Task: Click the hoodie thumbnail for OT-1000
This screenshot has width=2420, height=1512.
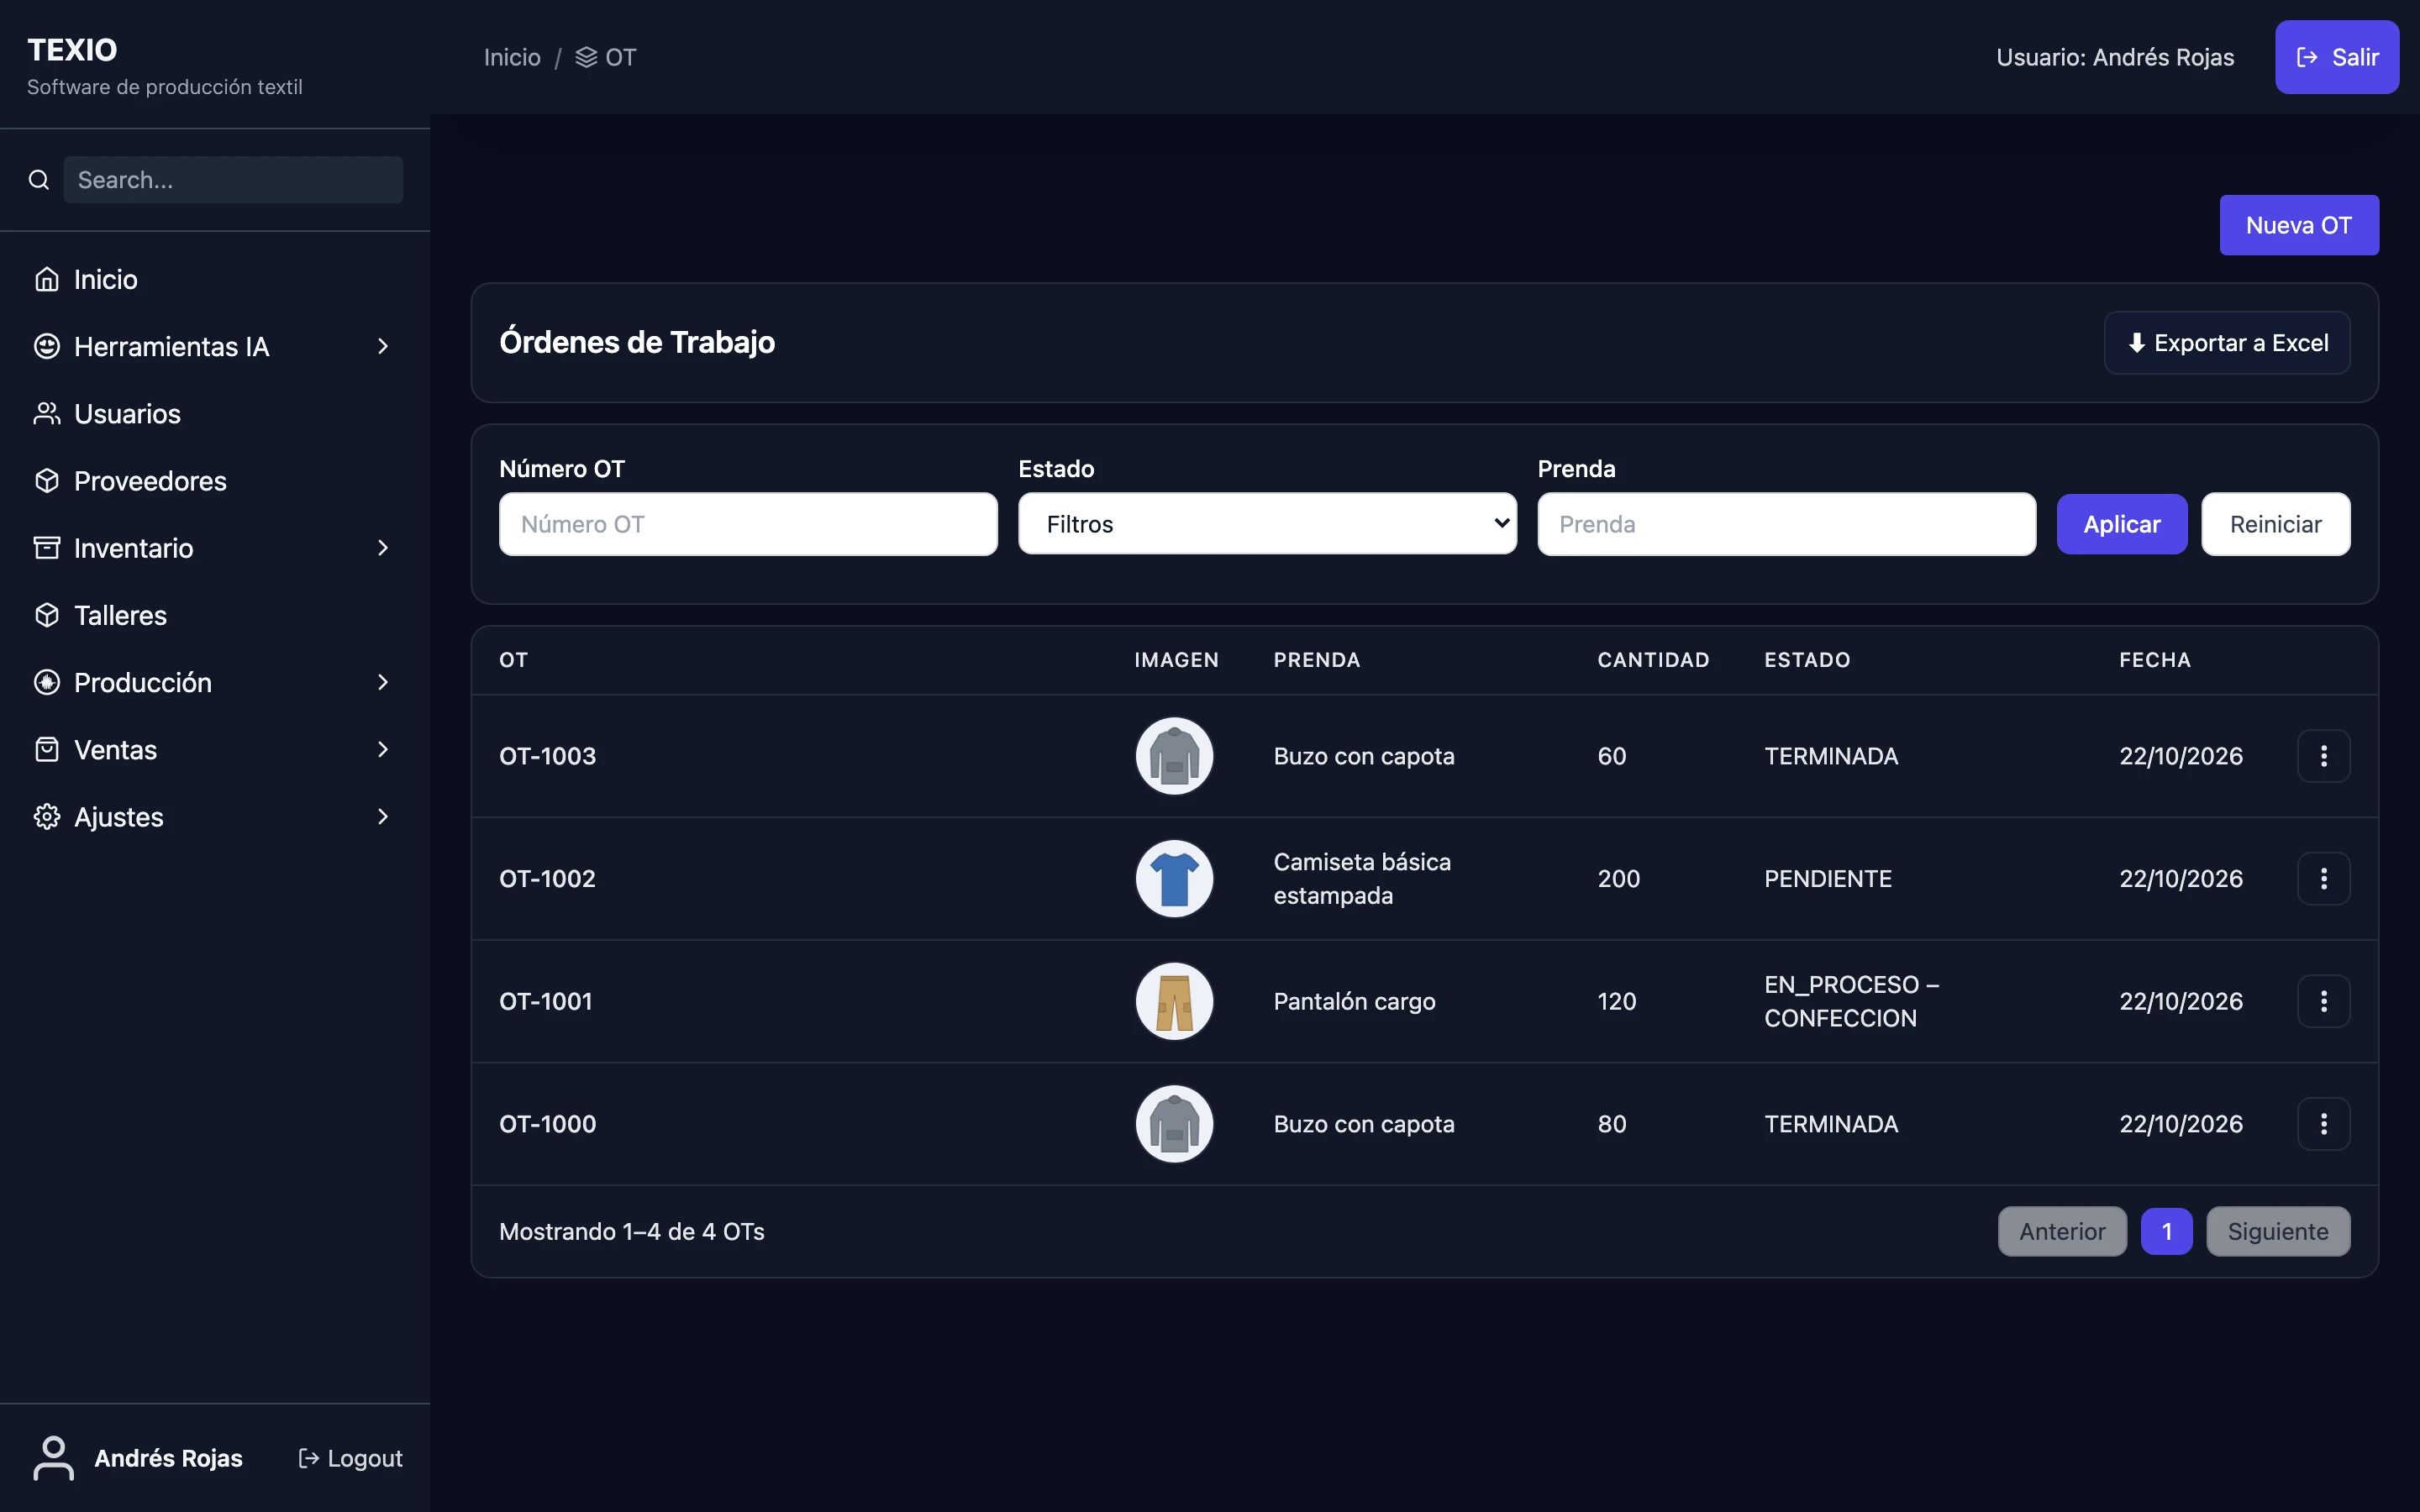Action: pyautogui.click(x=1174, y=1124)
